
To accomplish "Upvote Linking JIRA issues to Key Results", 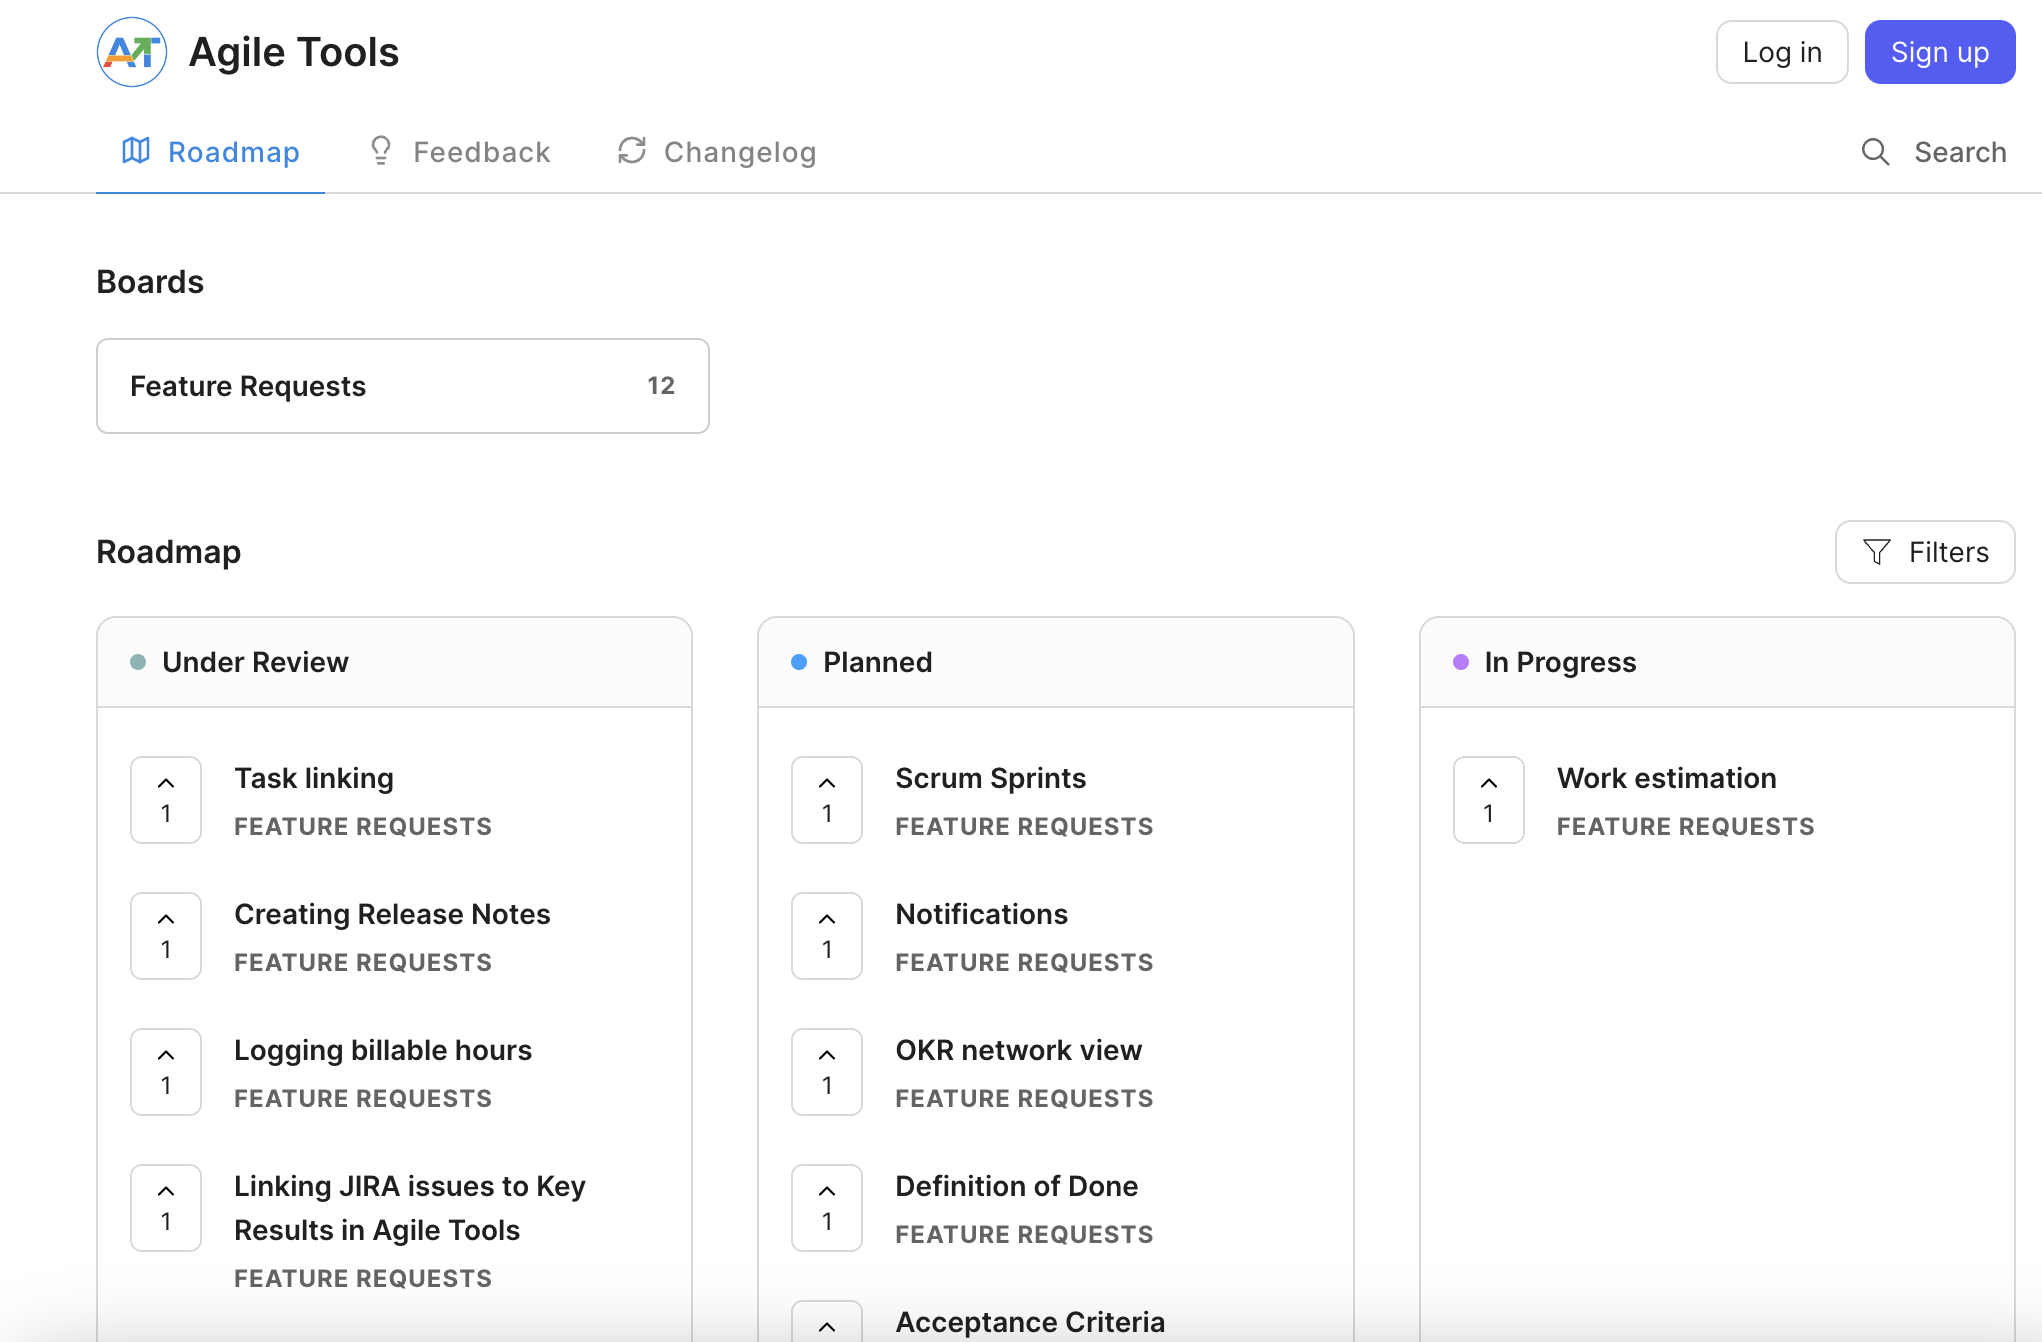I will pos(166,1208).
